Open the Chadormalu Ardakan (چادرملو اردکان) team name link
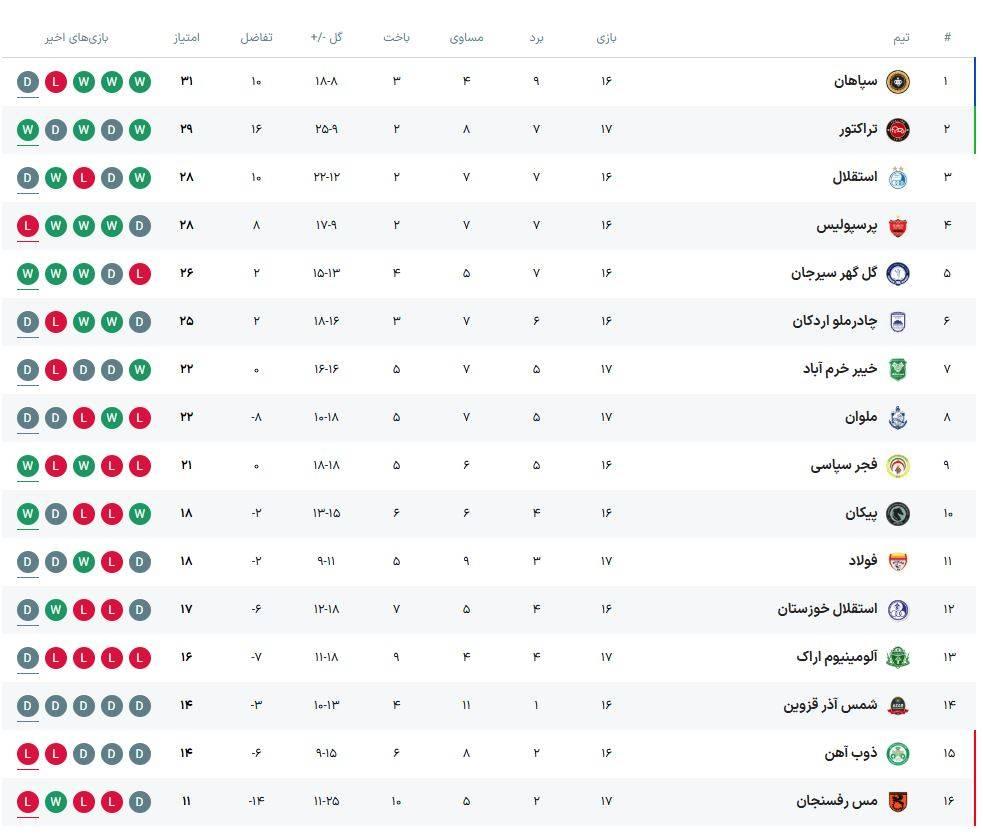This screenshot has width=983, height=838. (x=834, y=321)
